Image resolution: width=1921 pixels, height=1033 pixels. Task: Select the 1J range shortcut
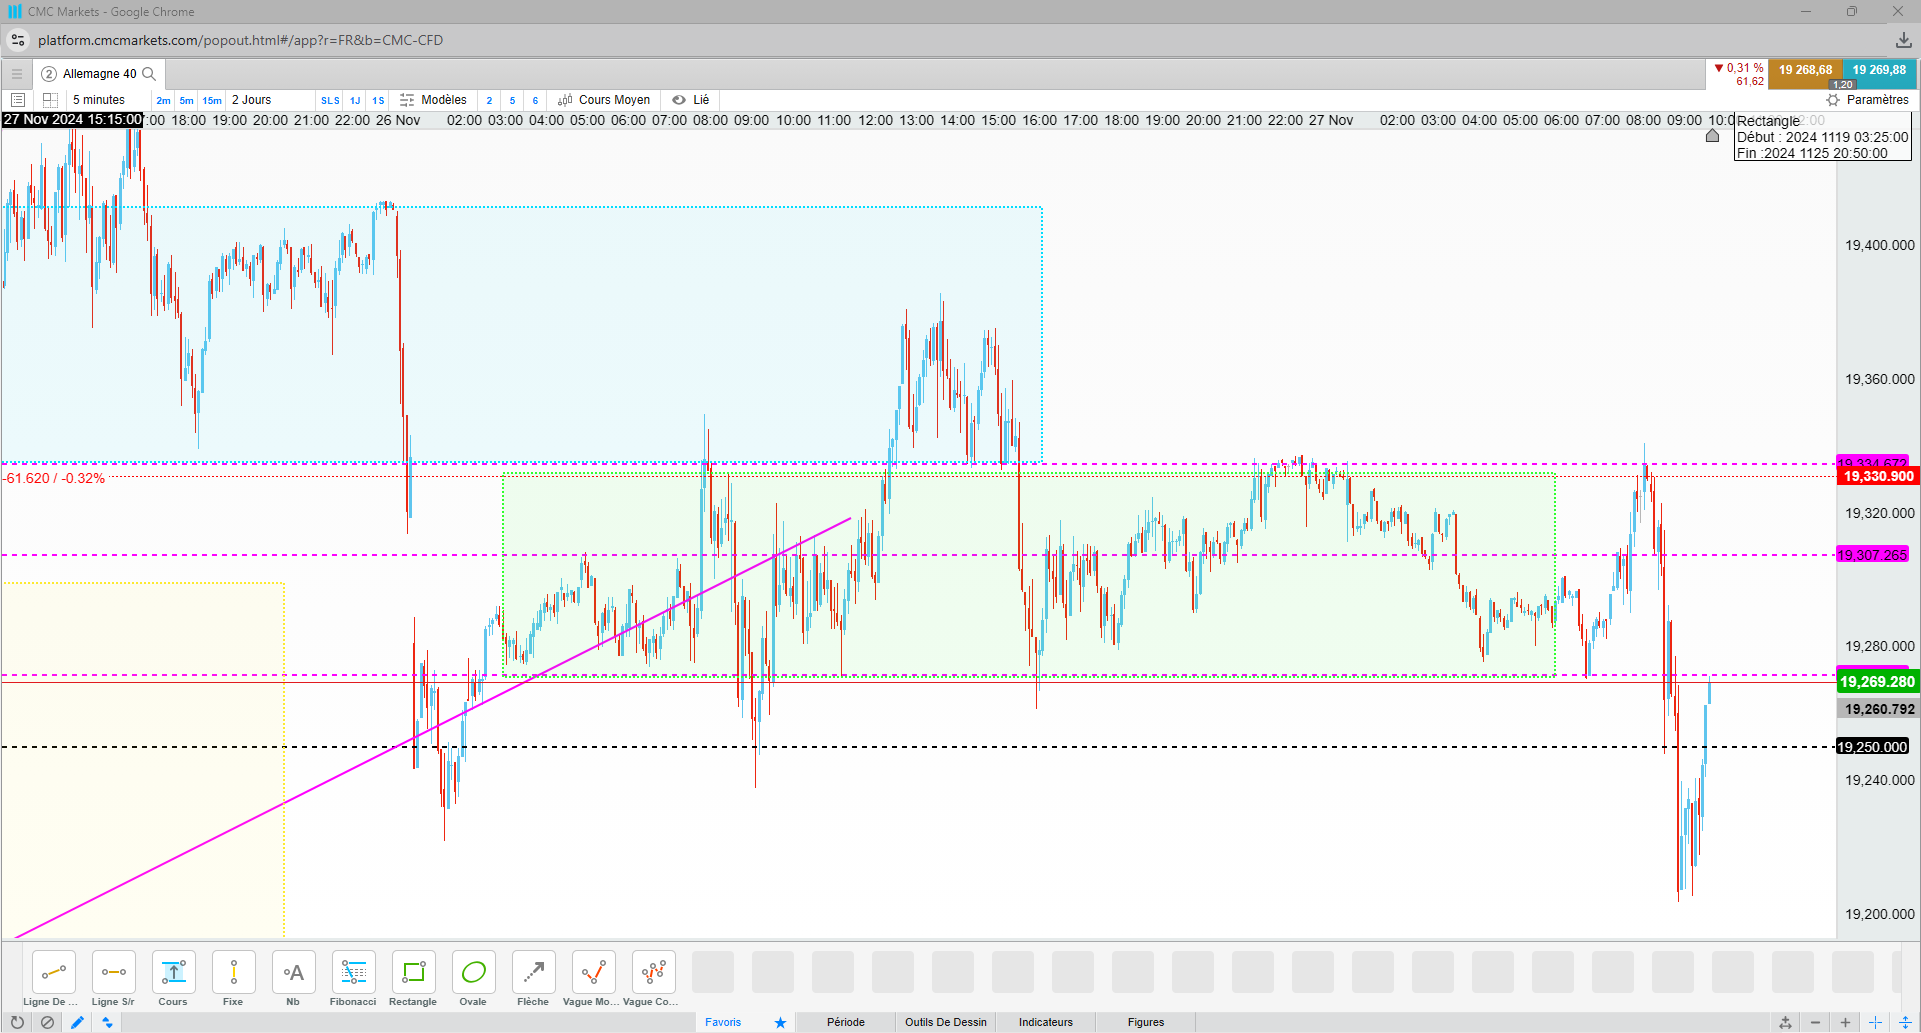[x=355, y=100]
